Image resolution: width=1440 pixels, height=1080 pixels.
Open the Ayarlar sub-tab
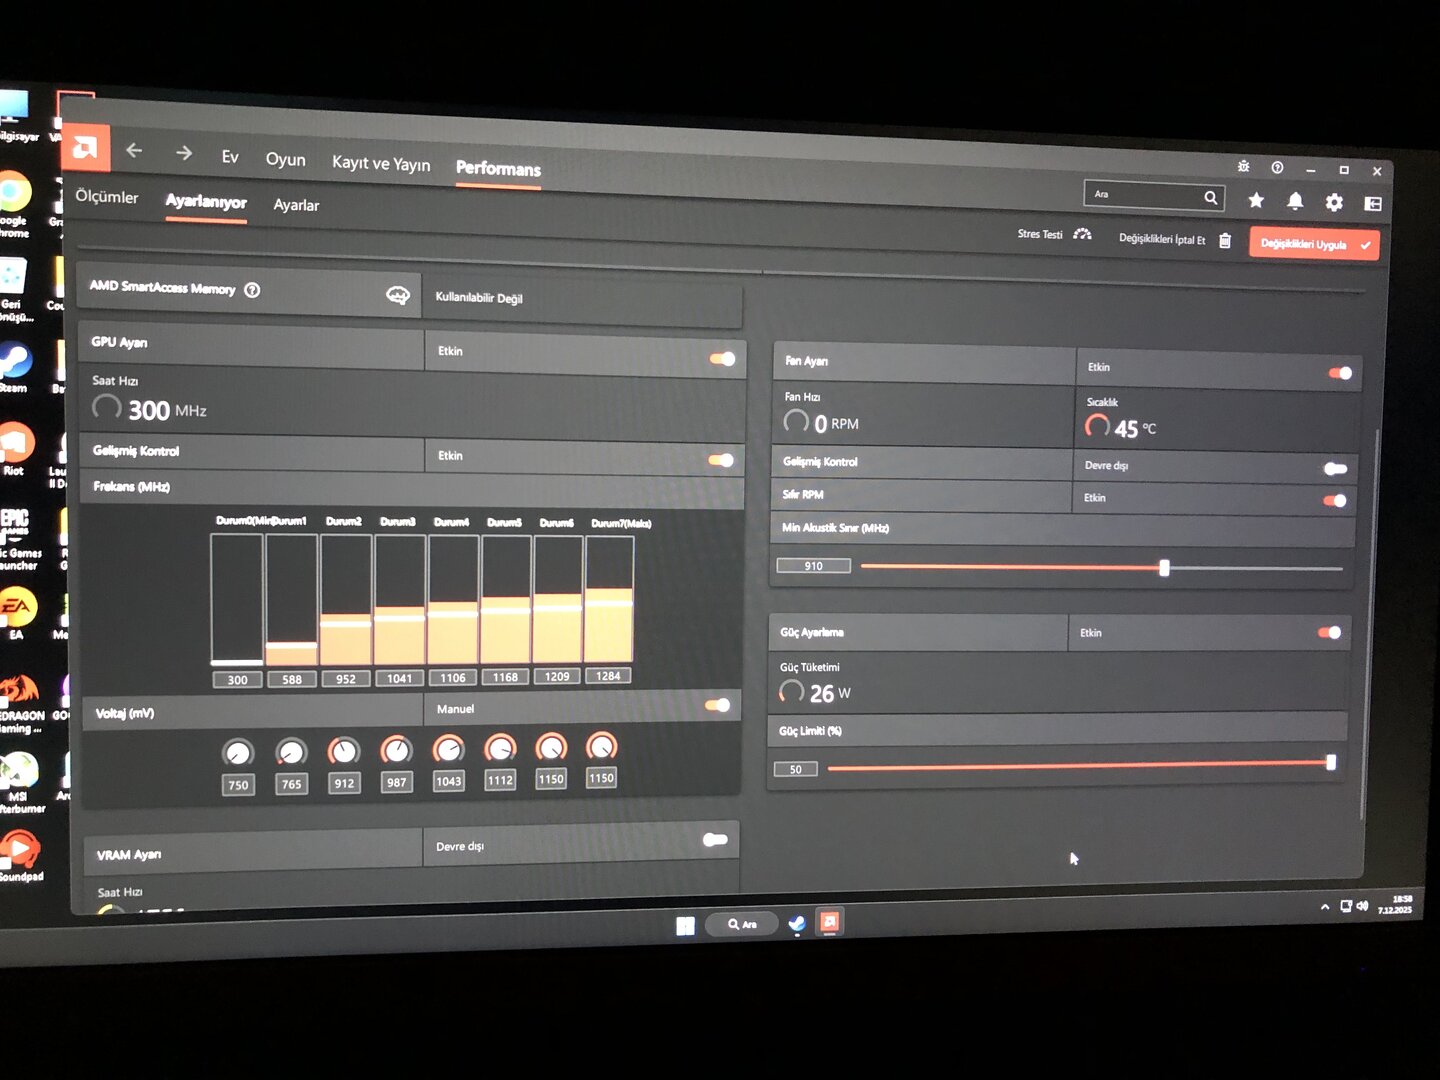tap(296, 205)
